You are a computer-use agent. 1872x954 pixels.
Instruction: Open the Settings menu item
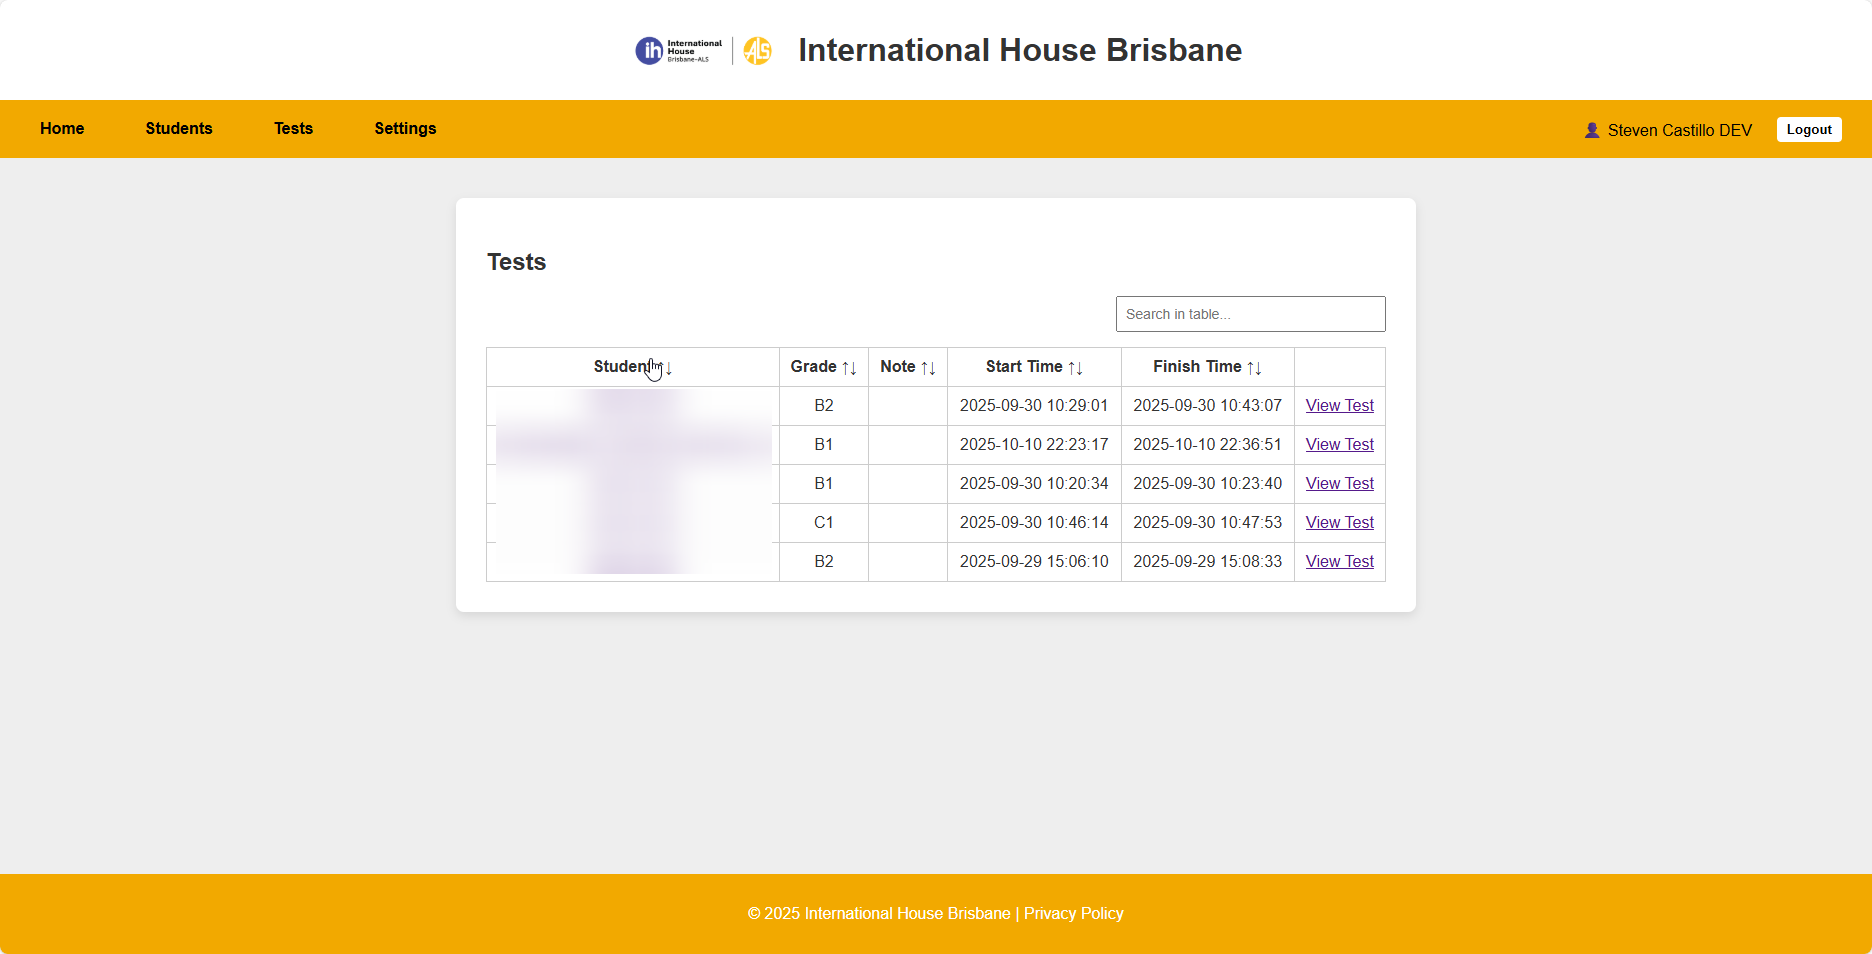405,128
